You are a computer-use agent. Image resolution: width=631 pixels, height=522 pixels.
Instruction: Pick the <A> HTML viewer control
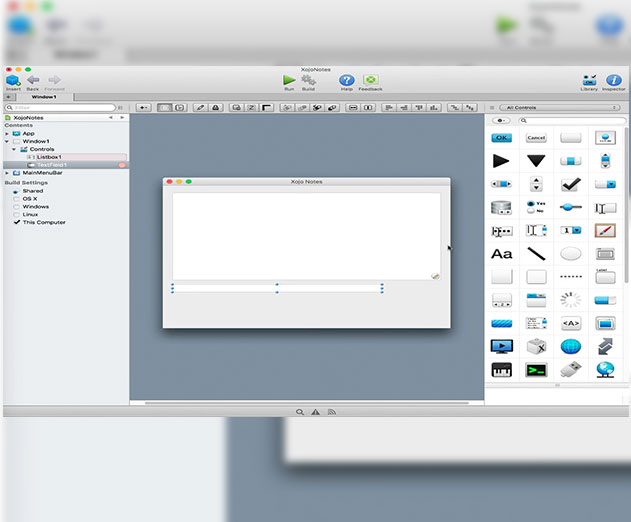coord(571,323)
